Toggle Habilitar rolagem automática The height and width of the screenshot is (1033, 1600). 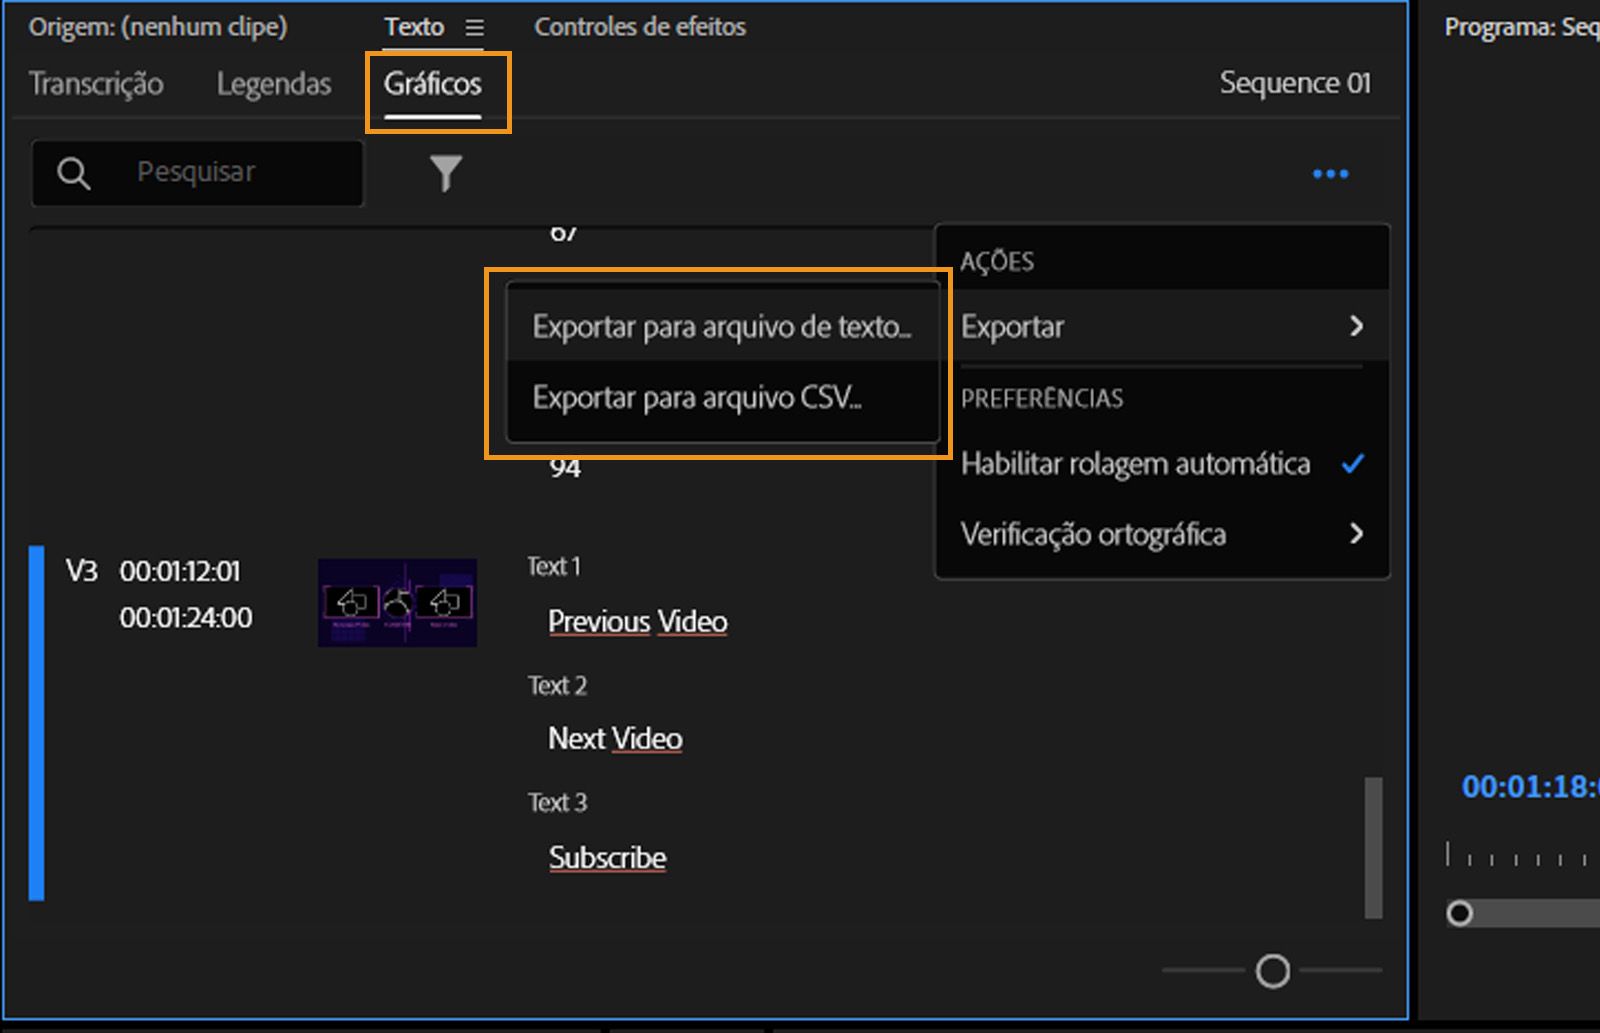pyautogui.click(x=1135, y=463)
